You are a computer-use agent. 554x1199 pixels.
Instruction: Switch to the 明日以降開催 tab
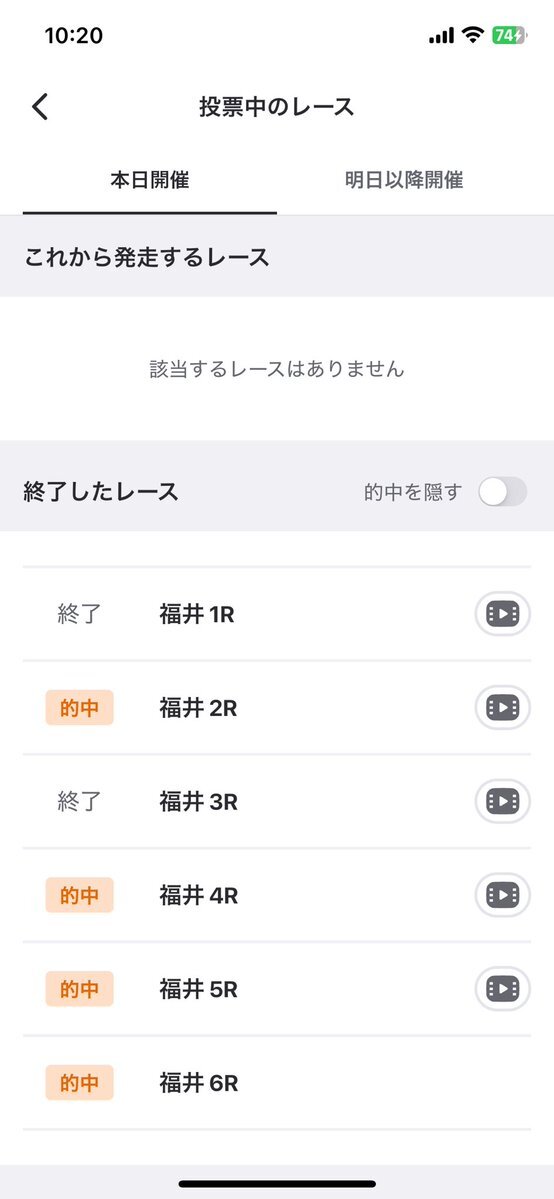coord(404,180)
